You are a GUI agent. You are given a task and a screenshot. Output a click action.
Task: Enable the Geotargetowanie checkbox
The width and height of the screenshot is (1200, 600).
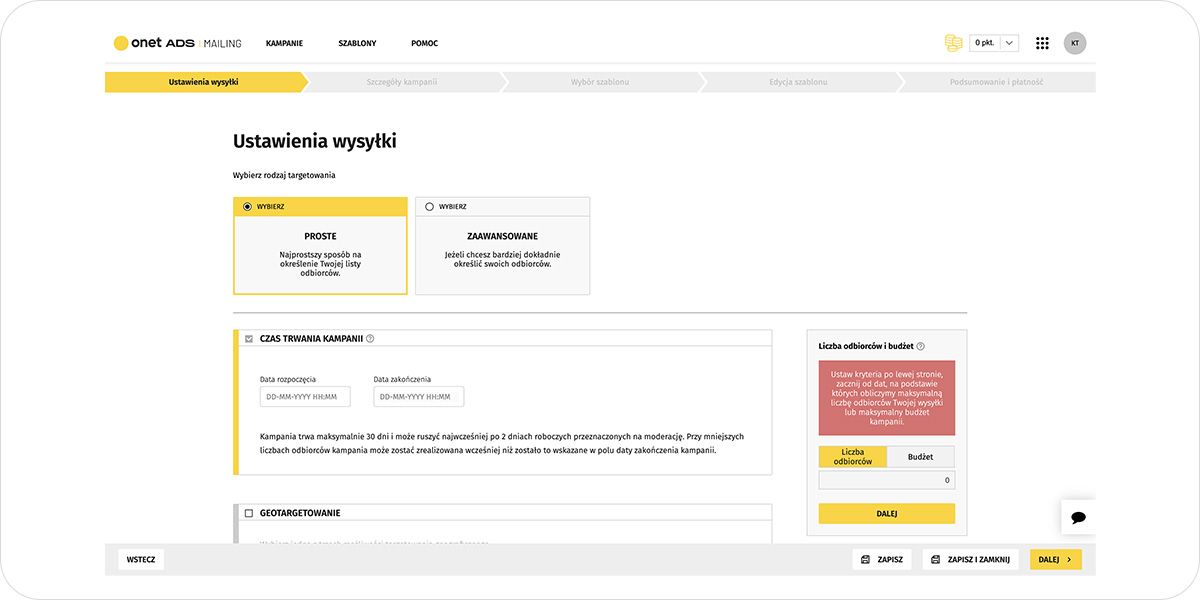249,513
